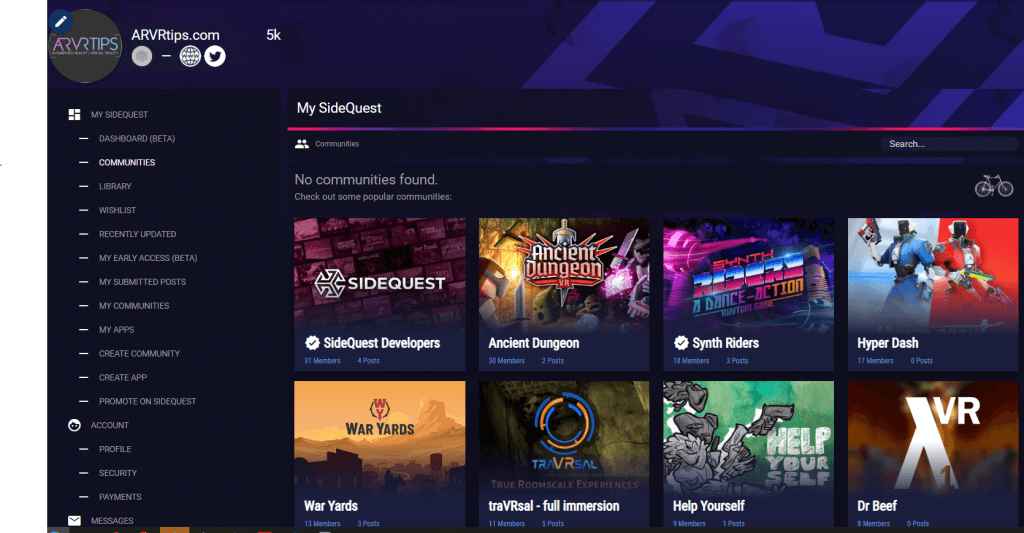Open the website globe icon
The width and height of the screenshot is (1024, 533).
[x=190, y=56]
